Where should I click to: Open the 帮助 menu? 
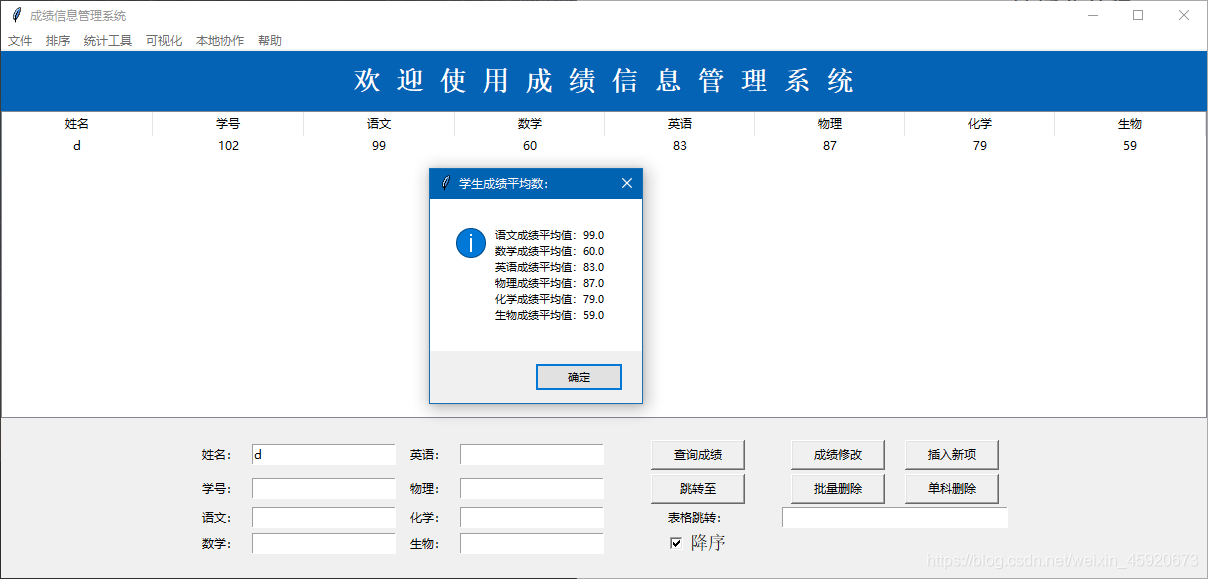coord(269,40)
